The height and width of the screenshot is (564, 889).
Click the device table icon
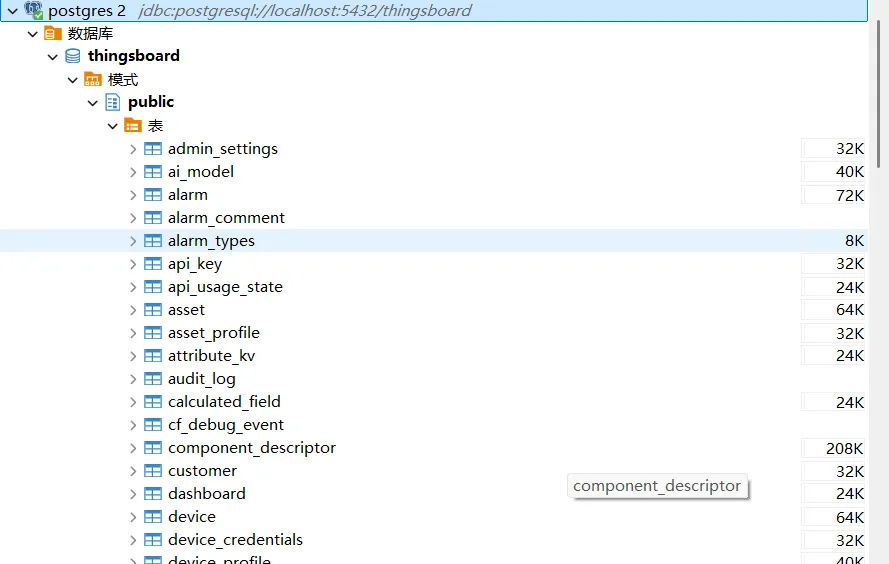153,517
